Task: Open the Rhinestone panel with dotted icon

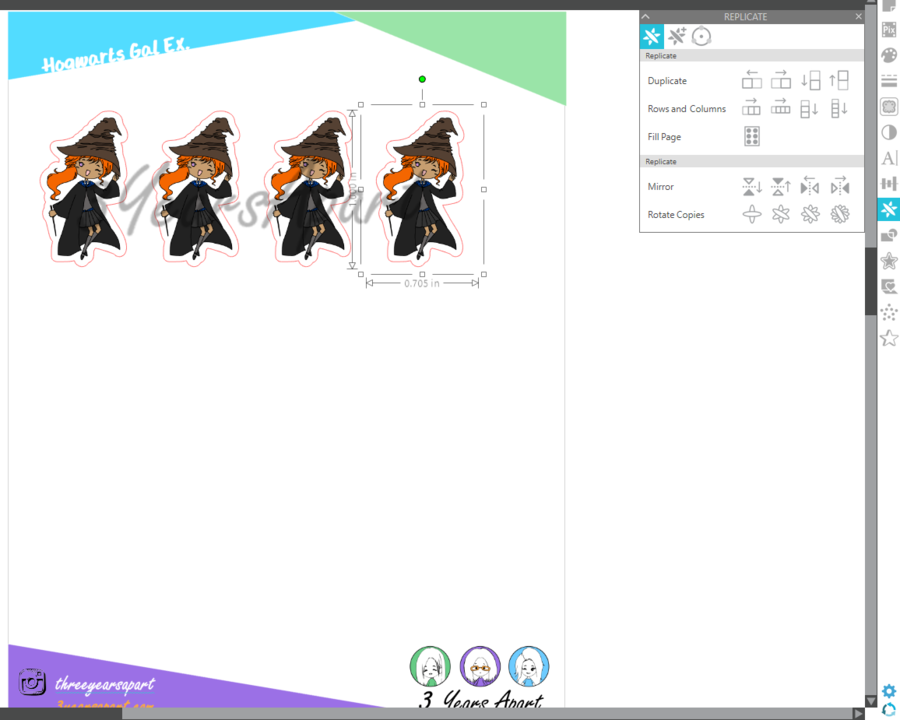Action: point(889,312)
